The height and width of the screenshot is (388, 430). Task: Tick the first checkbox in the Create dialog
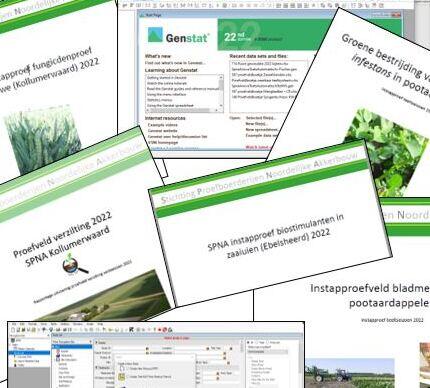coord(128,369)
